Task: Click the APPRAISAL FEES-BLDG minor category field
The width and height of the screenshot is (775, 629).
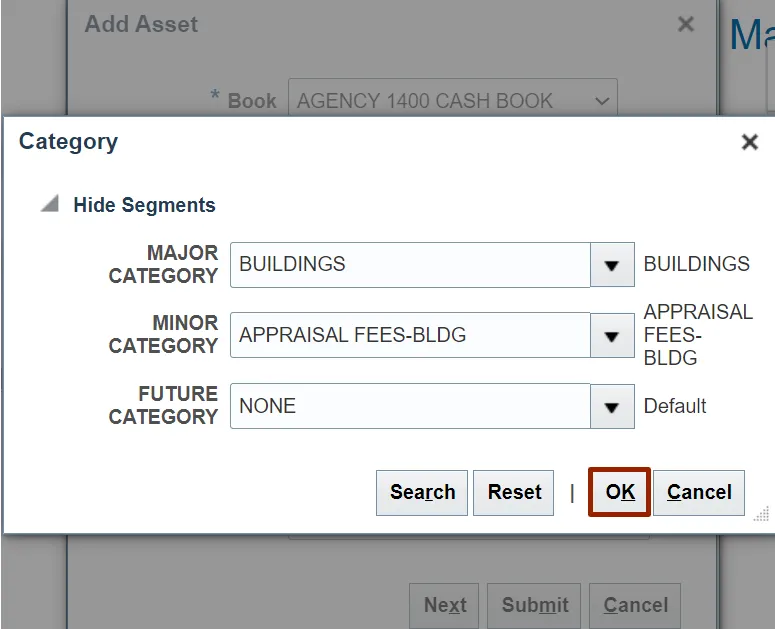Action: tap(410, 336)
